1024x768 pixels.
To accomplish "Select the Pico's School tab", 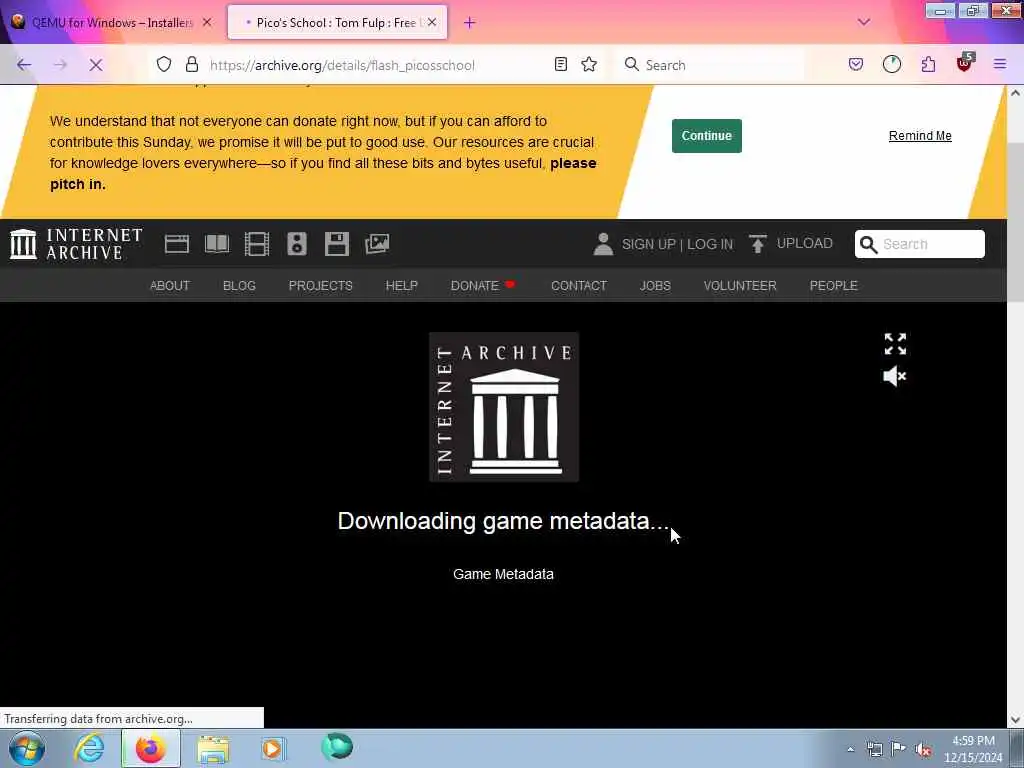I will click(337, 22).
